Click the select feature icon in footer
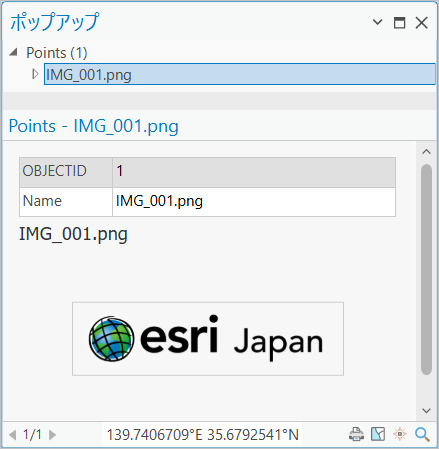This screenshot has height=449, width=439. click(378, 434)
